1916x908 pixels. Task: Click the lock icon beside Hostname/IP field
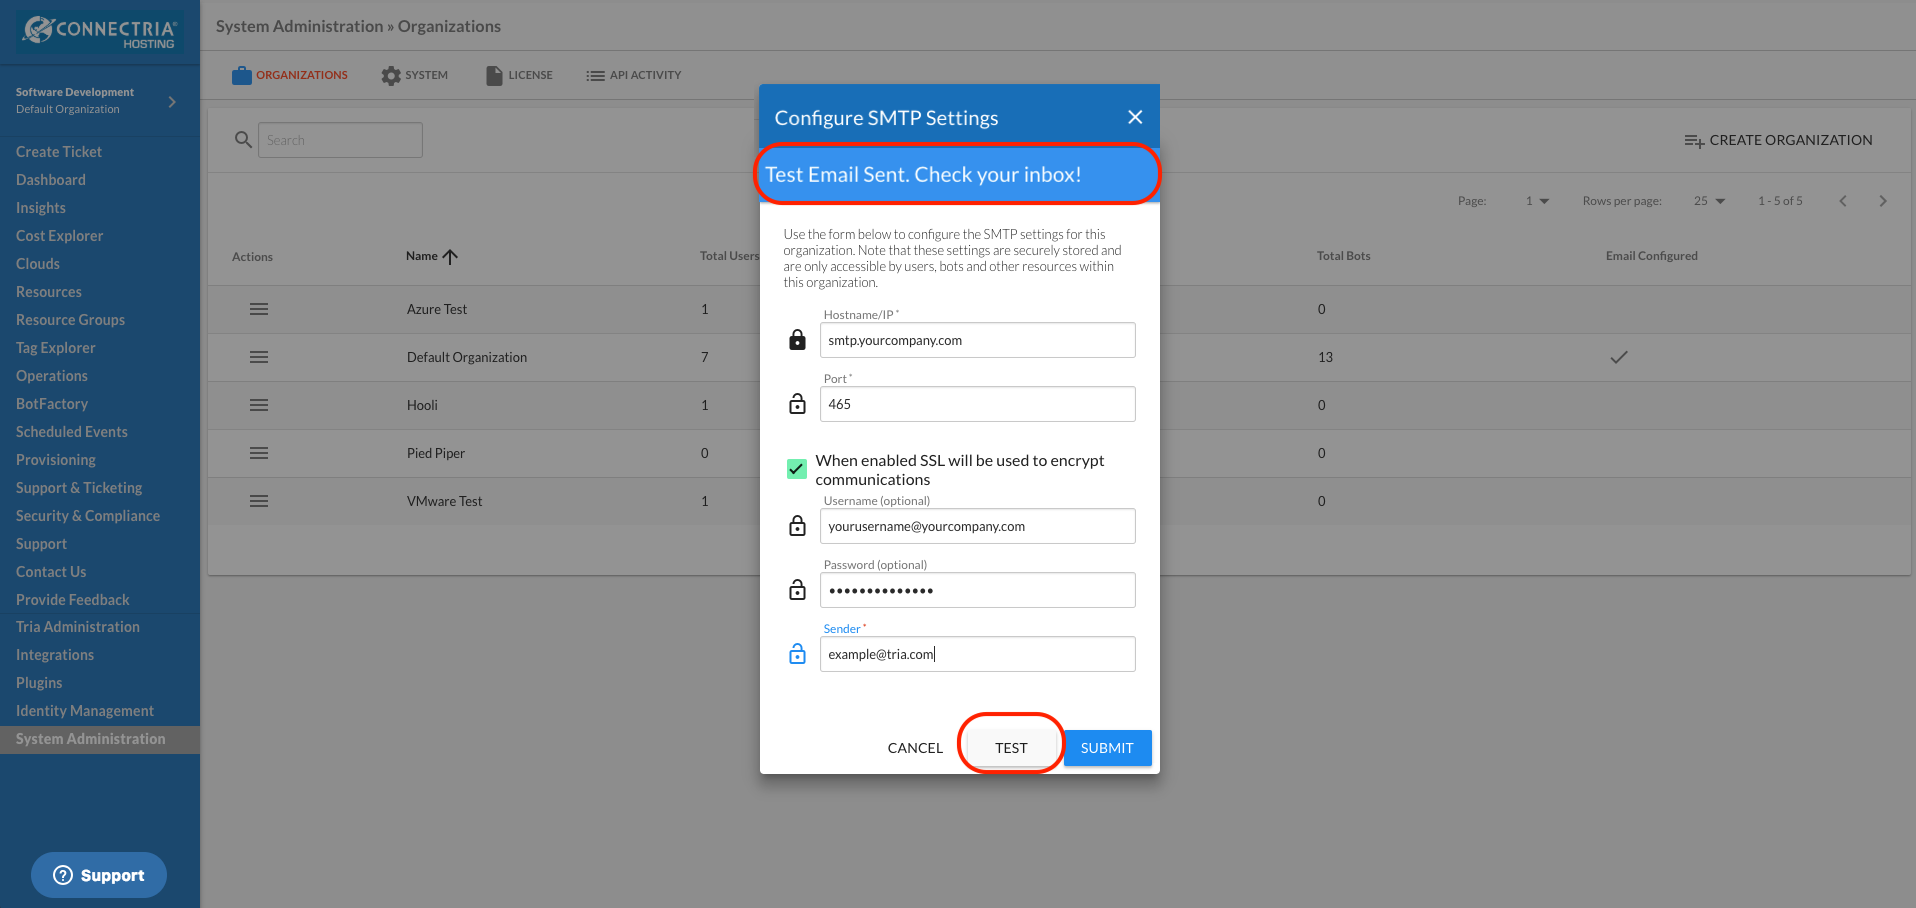coord(797,340)
